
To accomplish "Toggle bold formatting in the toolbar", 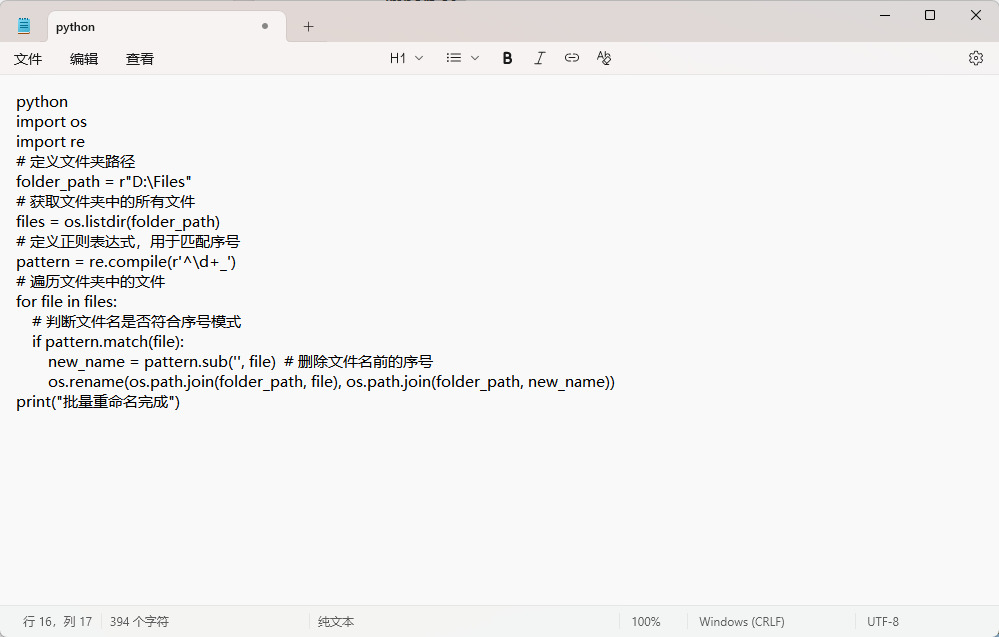I will (507, 58).
